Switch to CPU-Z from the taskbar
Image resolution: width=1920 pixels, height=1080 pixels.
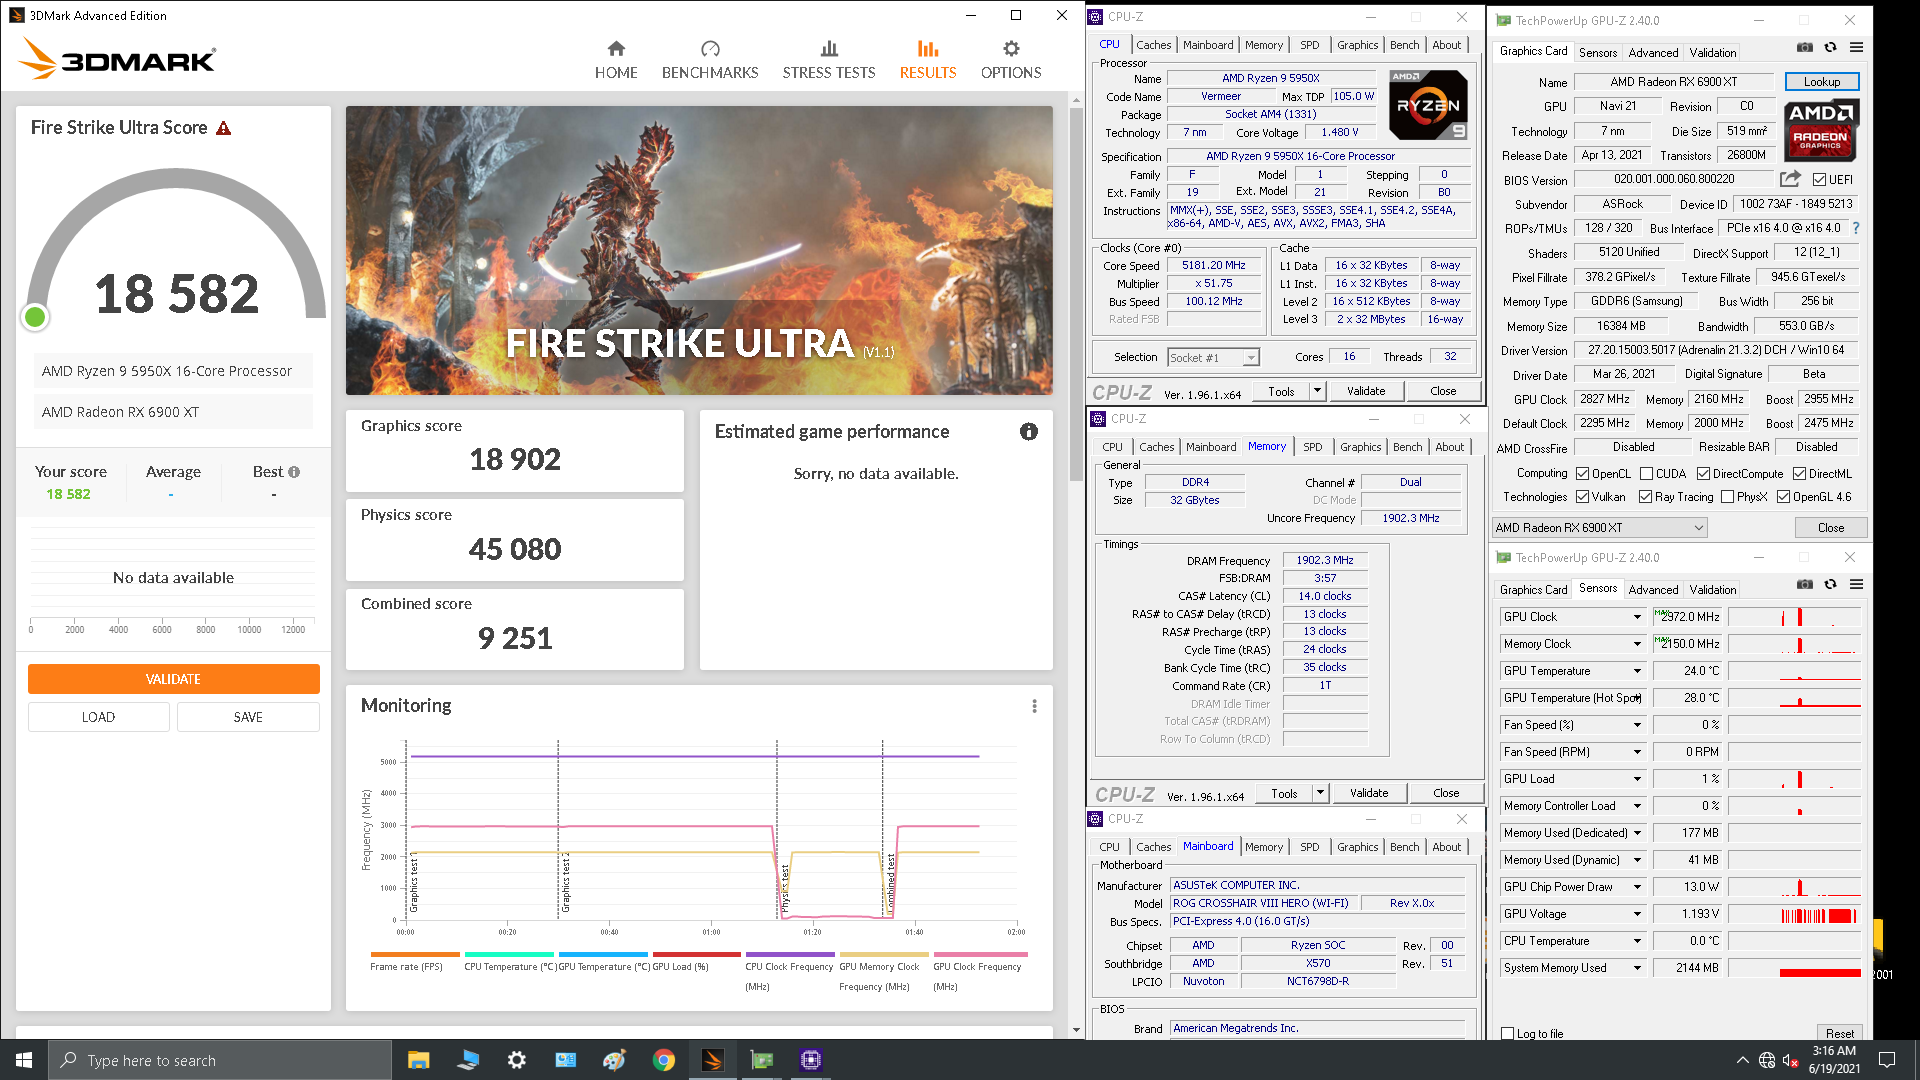[810, 1060]
